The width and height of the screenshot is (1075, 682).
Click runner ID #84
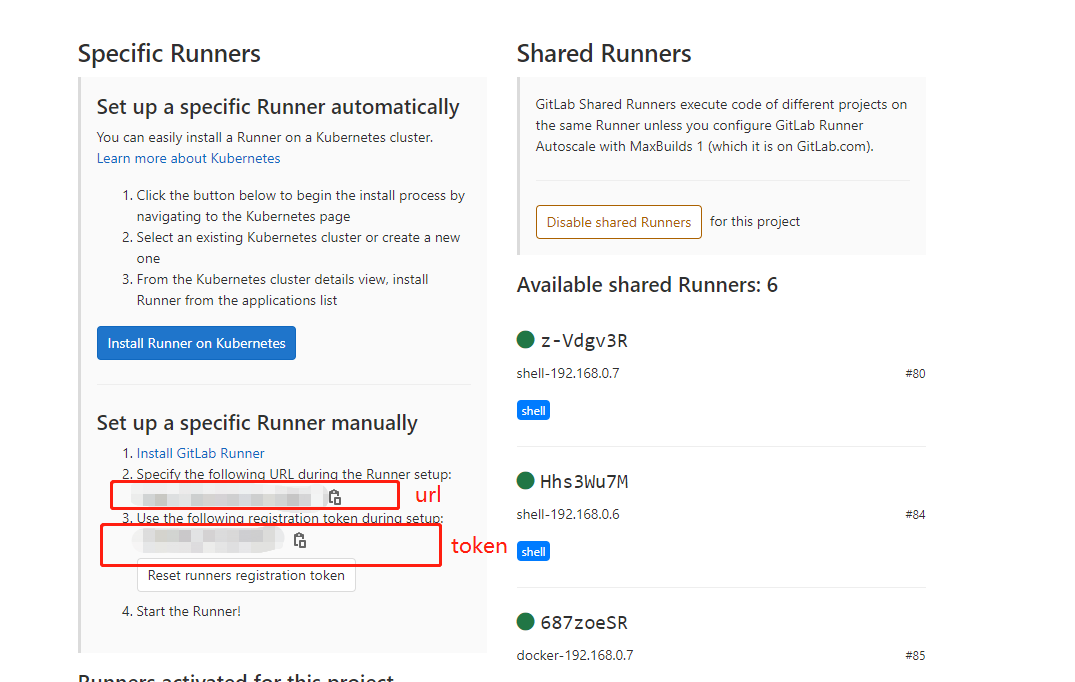[915, 515]
